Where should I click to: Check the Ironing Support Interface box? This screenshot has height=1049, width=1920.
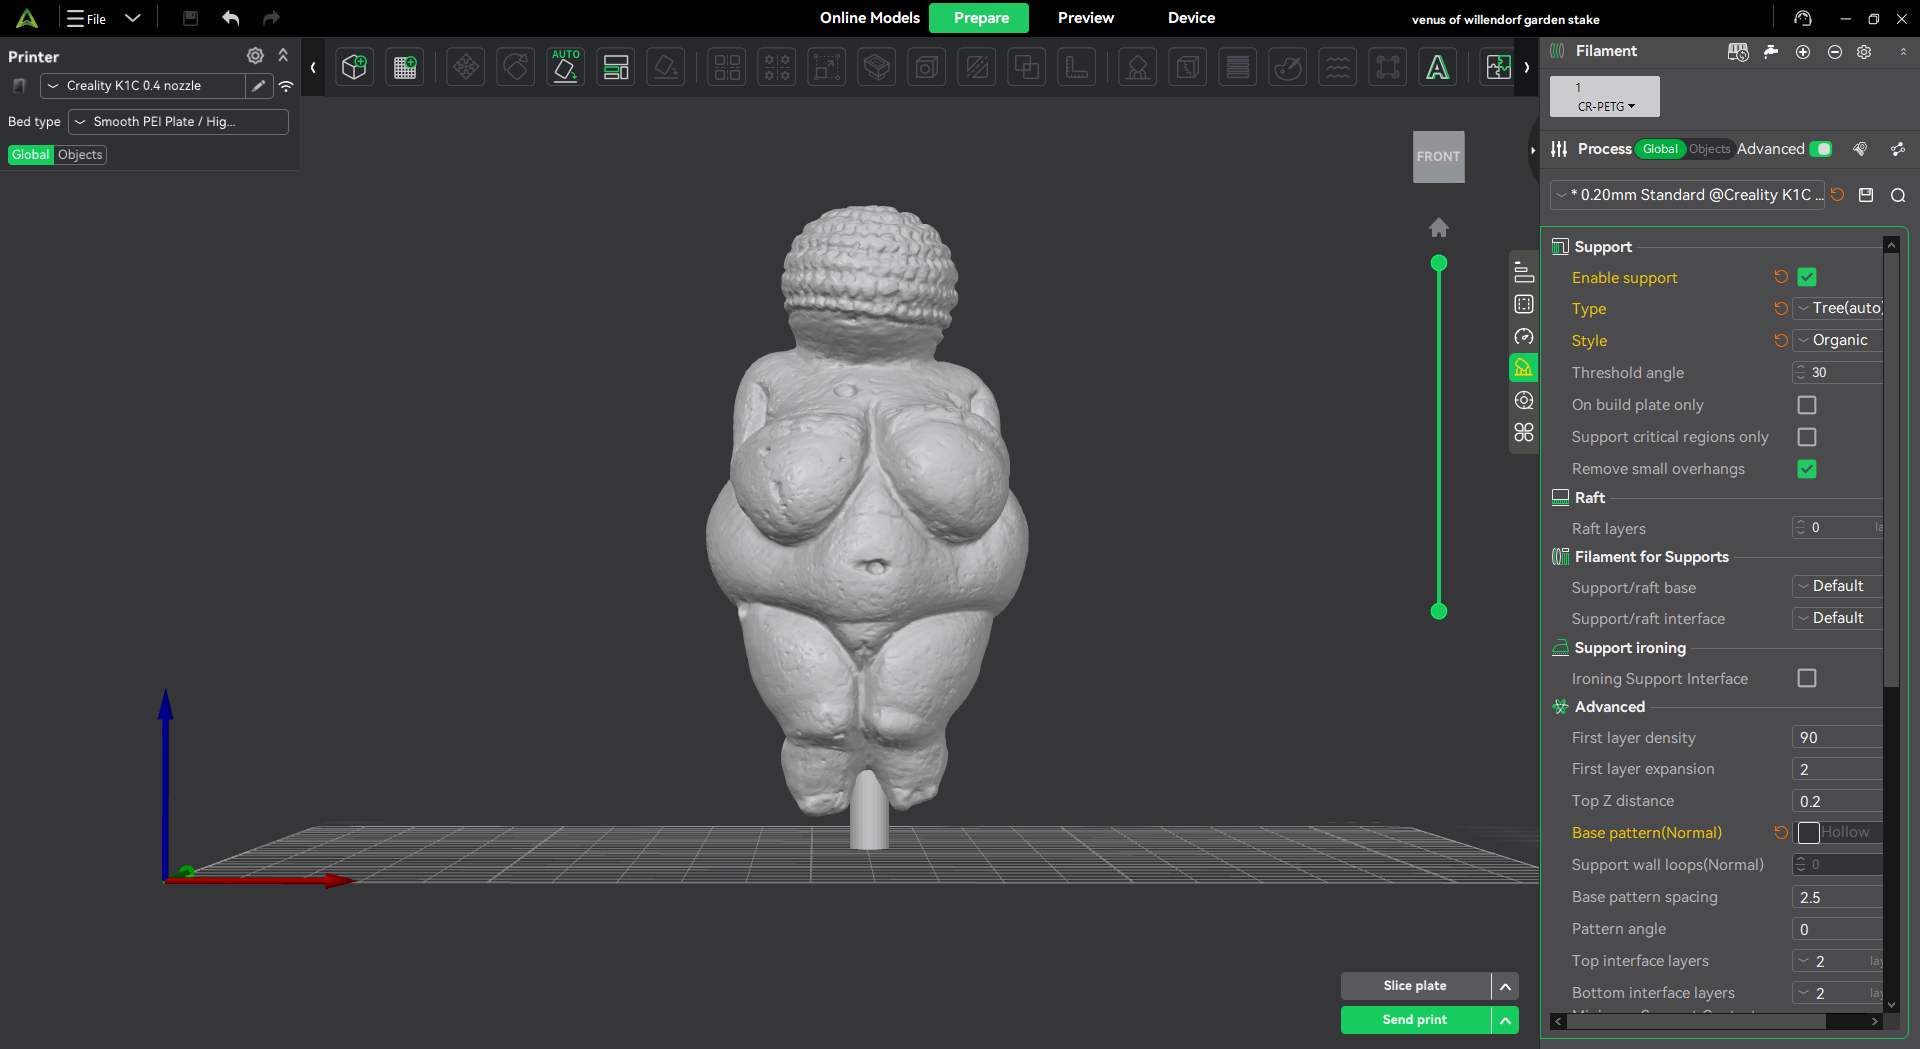tap(1807, 678)
